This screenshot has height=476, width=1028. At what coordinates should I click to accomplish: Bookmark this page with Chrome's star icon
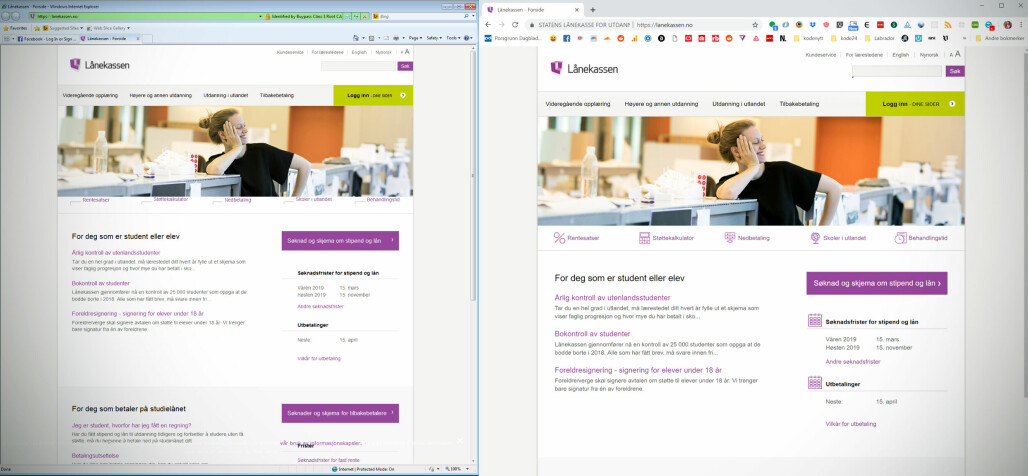tap(755, 25)
